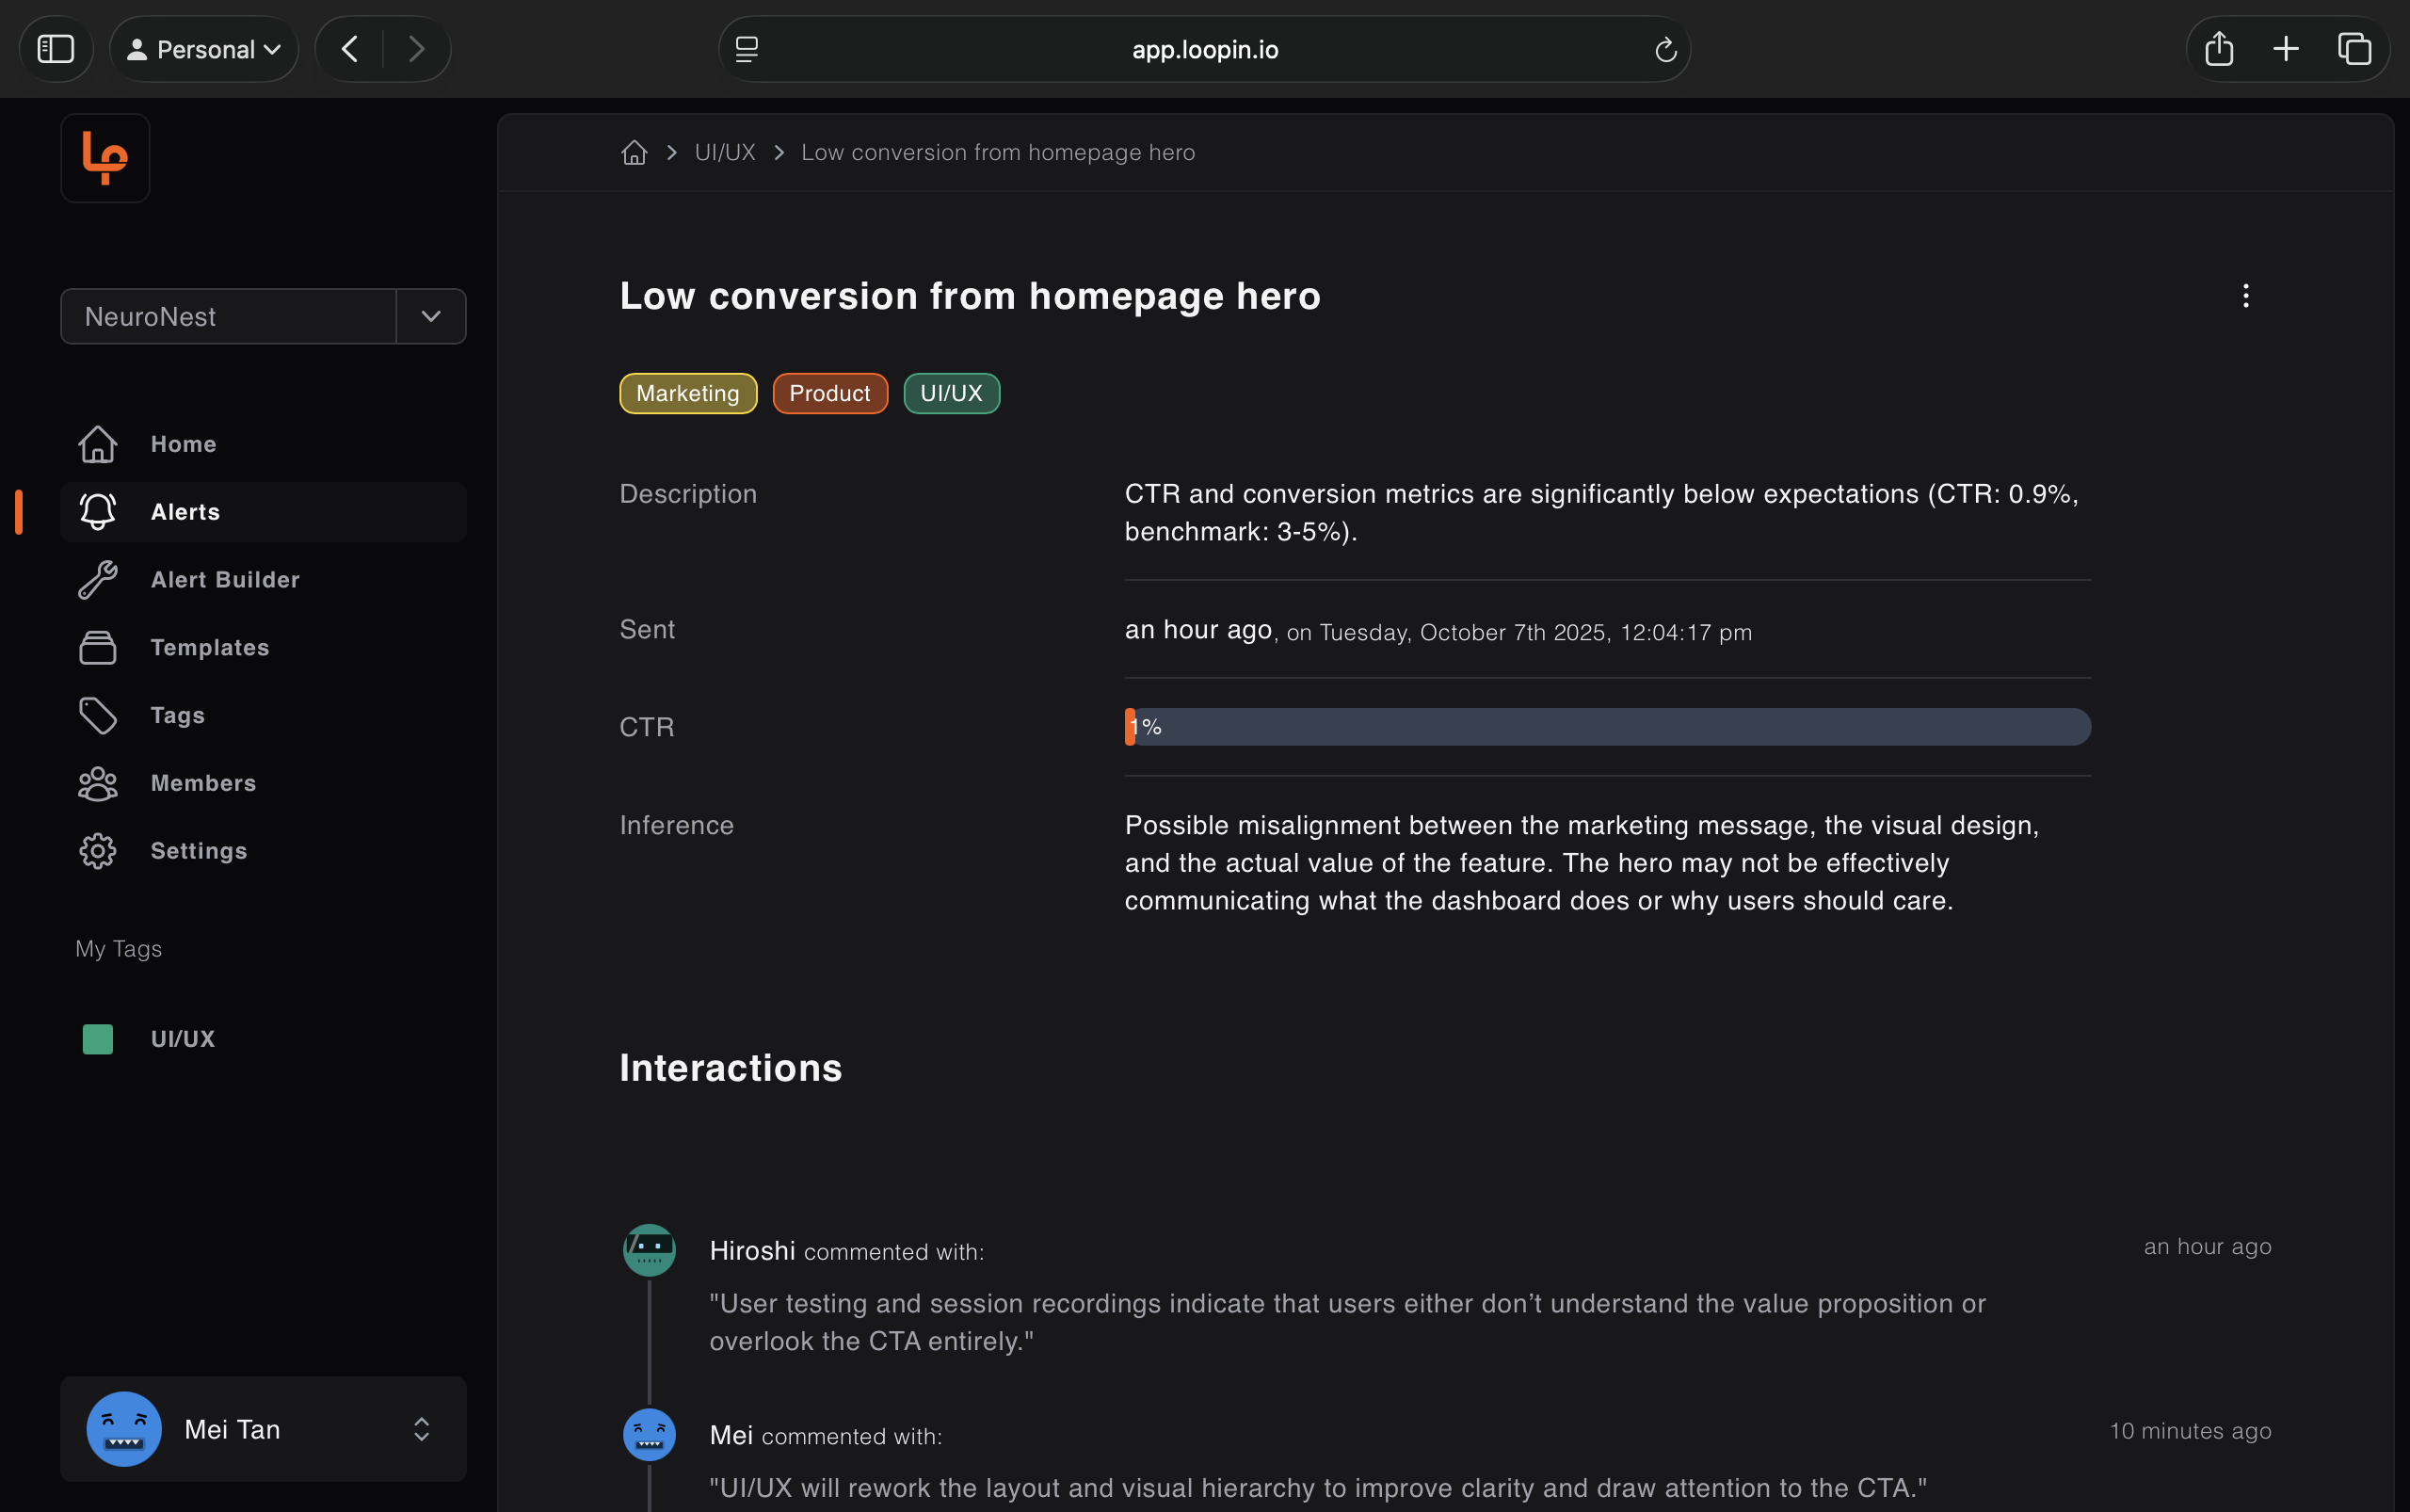Click the CTR progress bar
The width and height of the screenshot is (2410, 1512).
click(x=1607, y=727)
